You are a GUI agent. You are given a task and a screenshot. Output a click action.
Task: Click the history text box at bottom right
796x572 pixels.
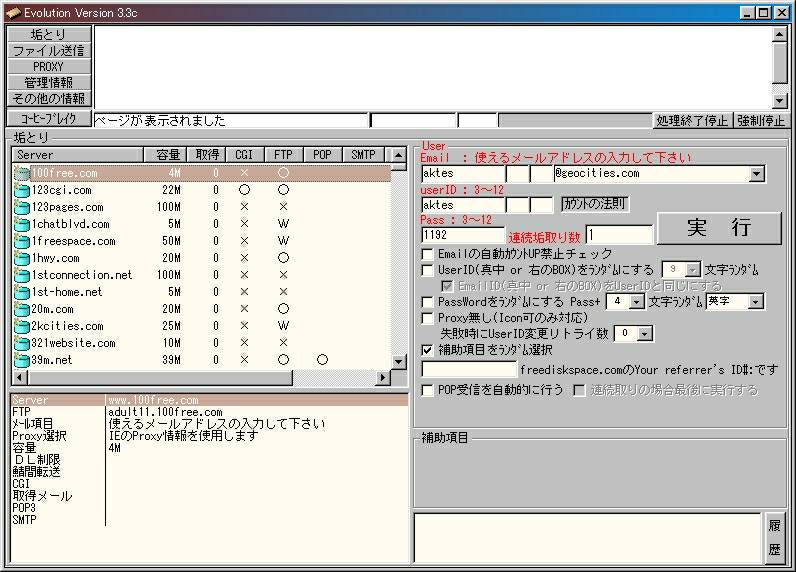coord(587,538)
